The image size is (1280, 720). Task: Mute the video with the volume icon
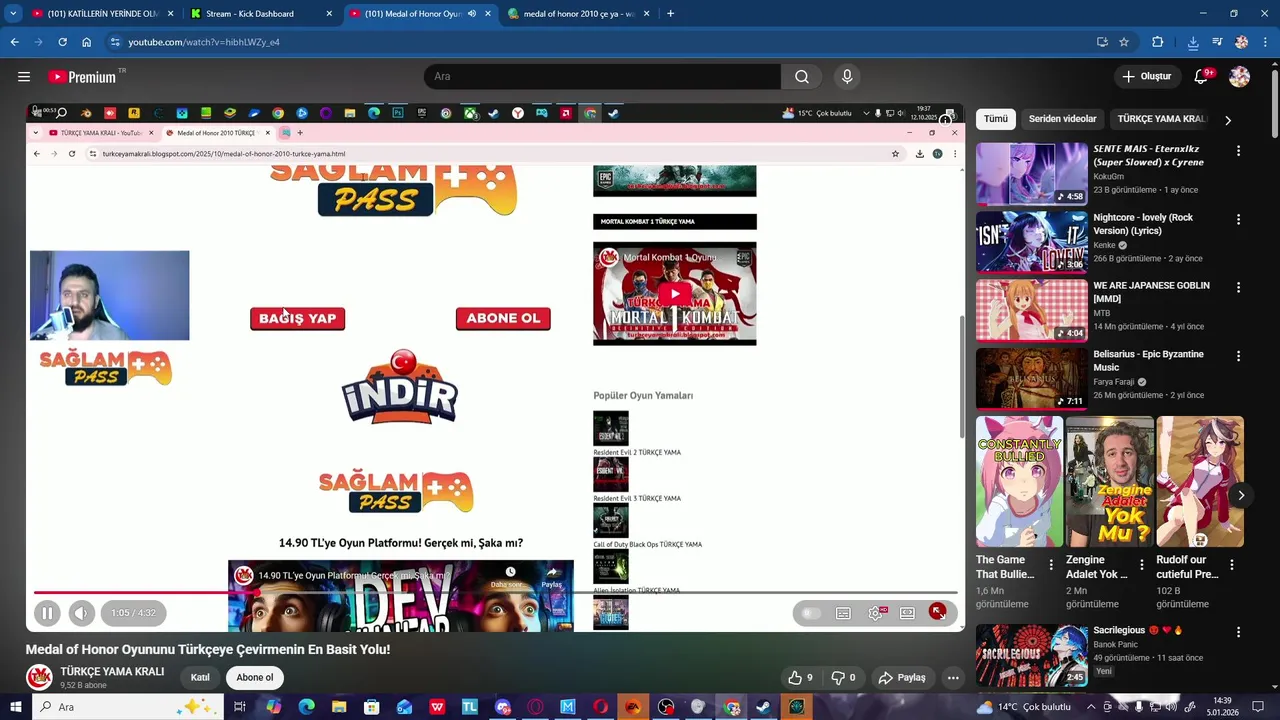click(82, 613)
